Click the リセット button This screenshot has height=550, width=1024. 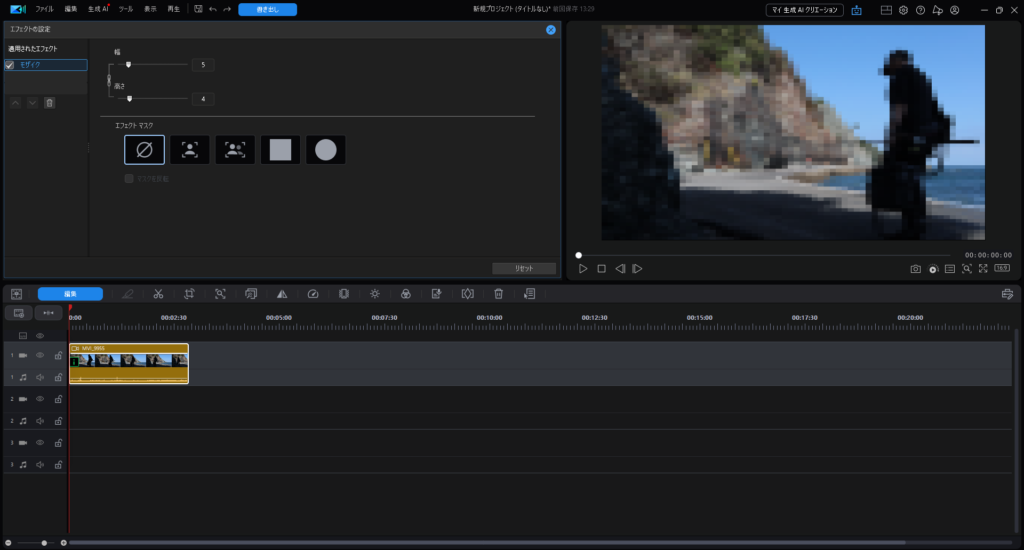[523, 268]
